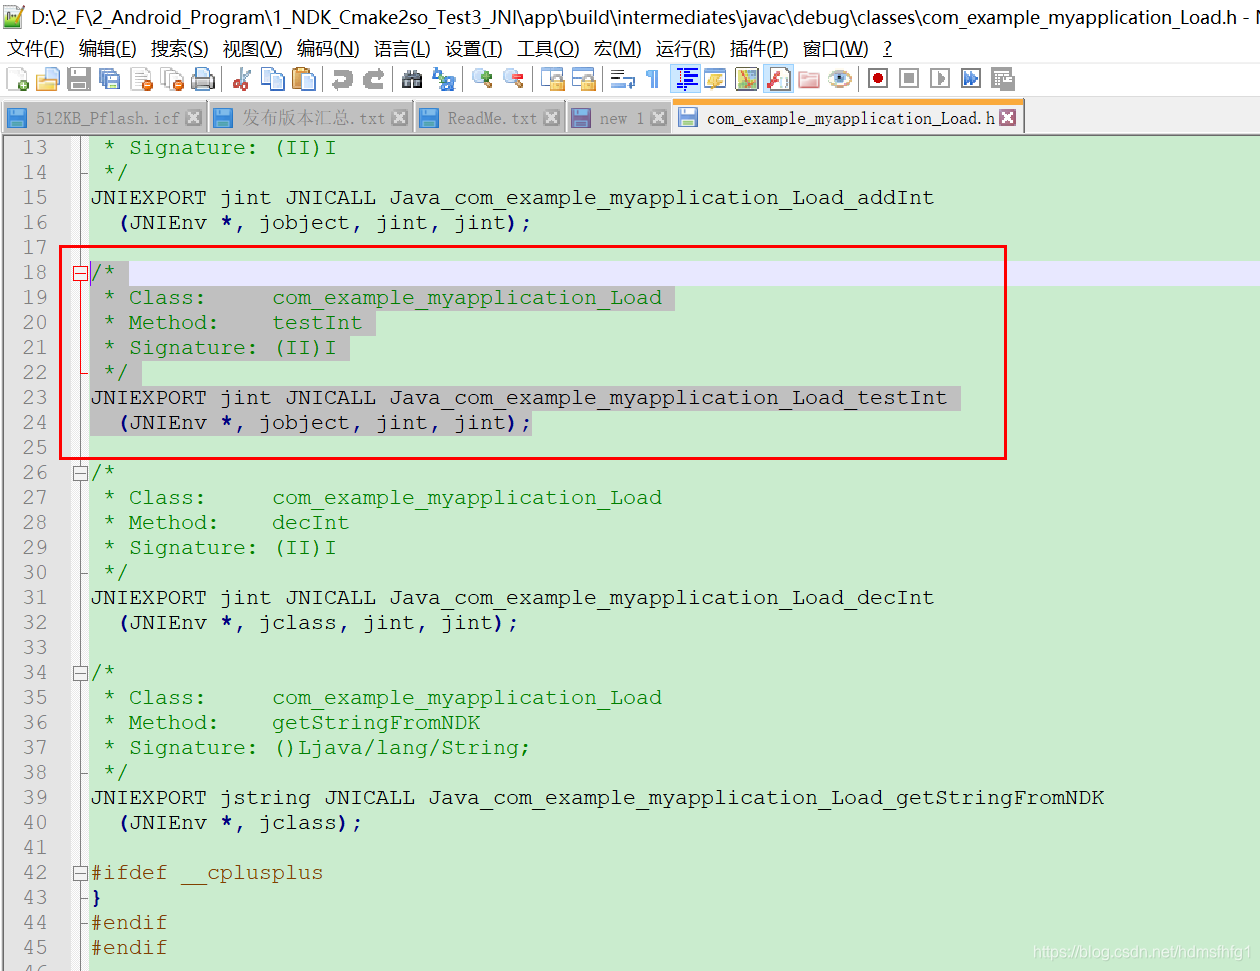Open the Replace dialog from the toolbar
The width and height of the screenshot is (1260, 971).
click(x=443, y=79)
